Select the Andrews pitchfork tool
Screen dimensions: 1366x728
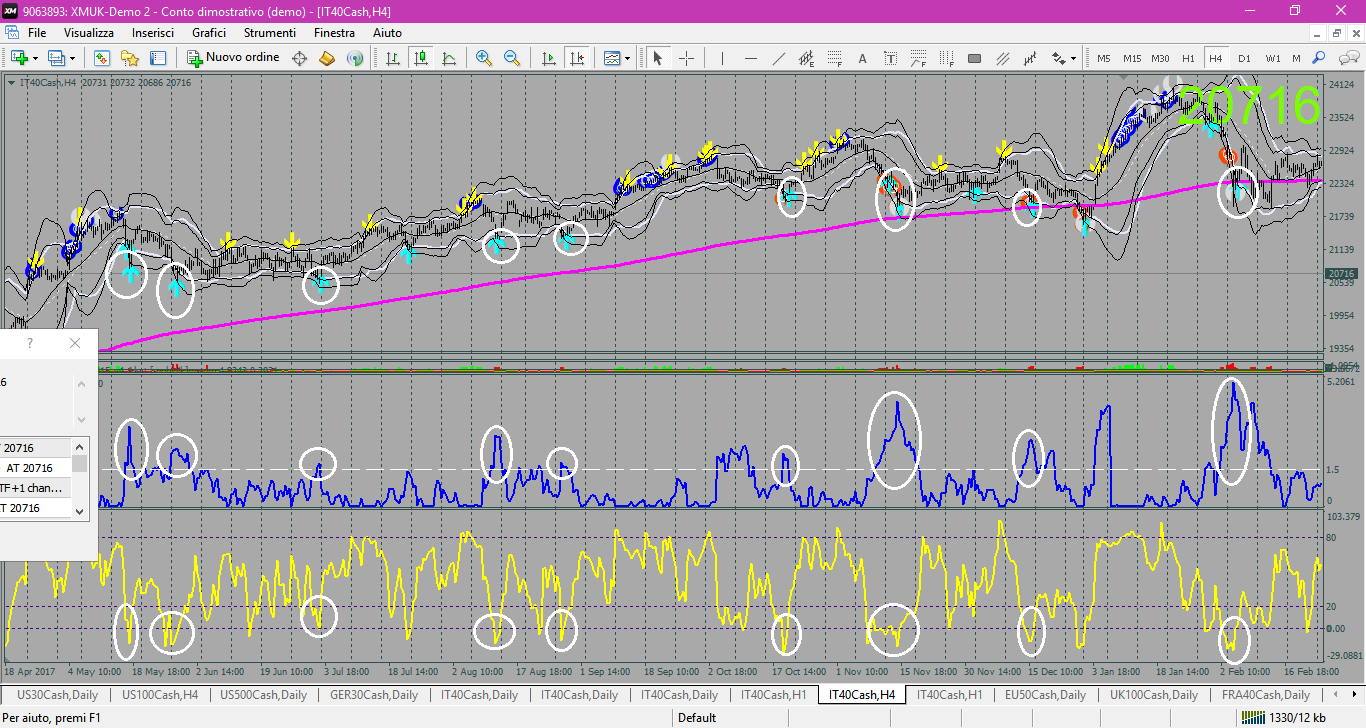click(1002, 58)
